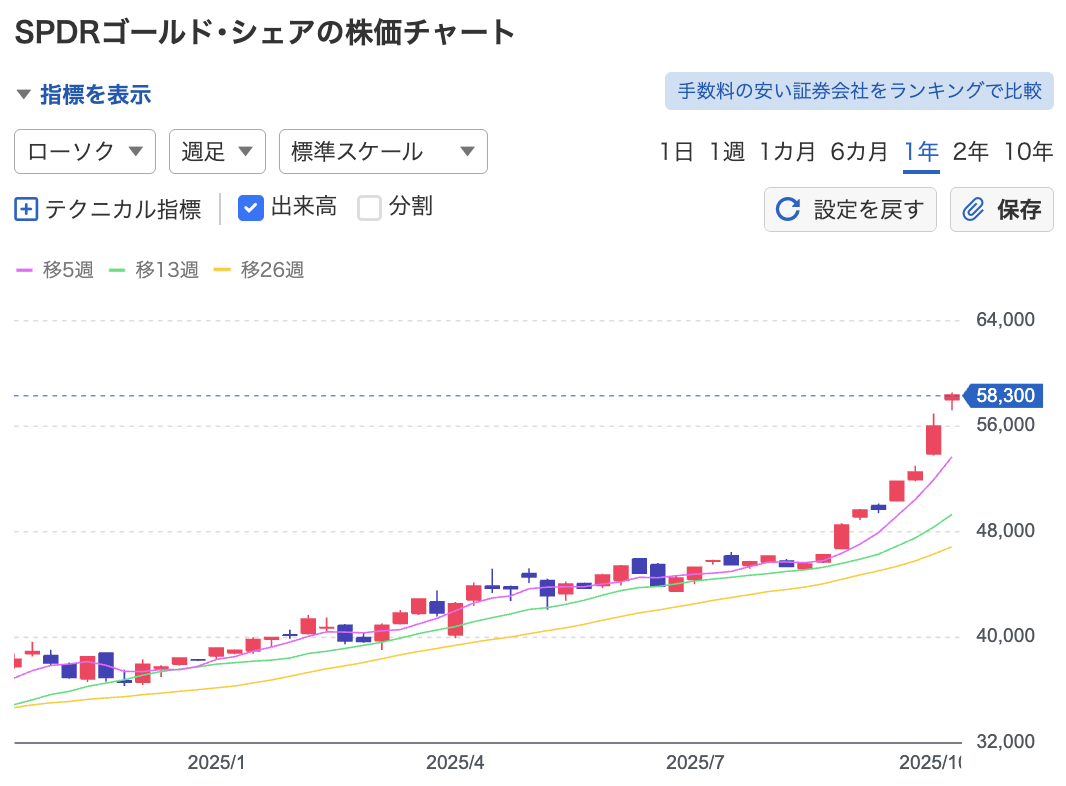1066x786 pixels.
Task: Switch to the 1日 time range
Action: pyautogui.click(x=676, y=152)
